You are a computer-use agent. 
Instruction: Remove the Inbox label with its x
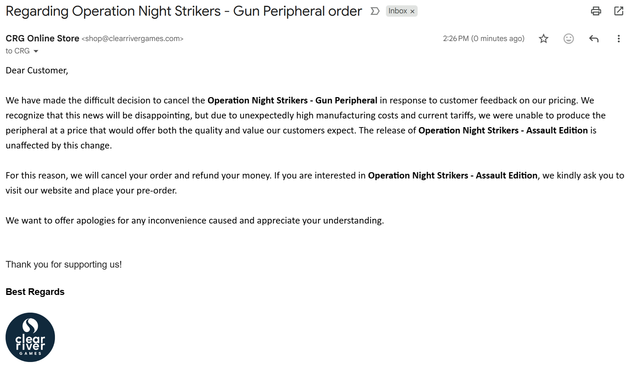click(412, 11)
